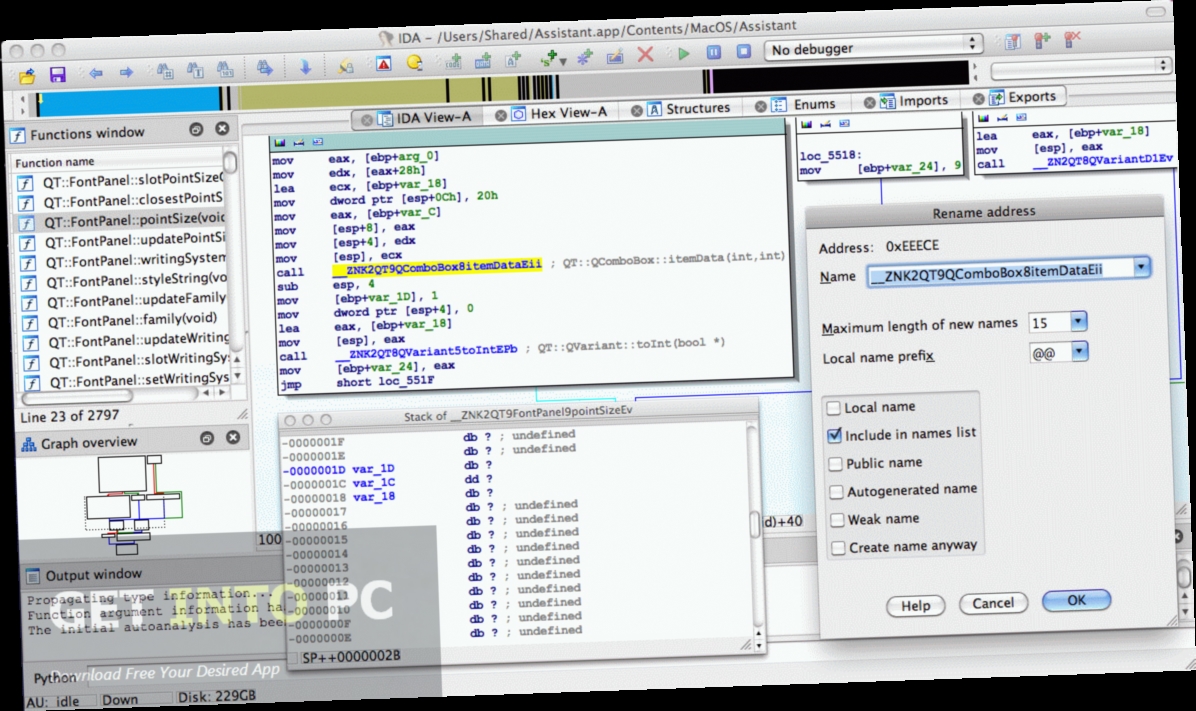
Task: Jump back with the left arrow icon
Action: point(96,73)
